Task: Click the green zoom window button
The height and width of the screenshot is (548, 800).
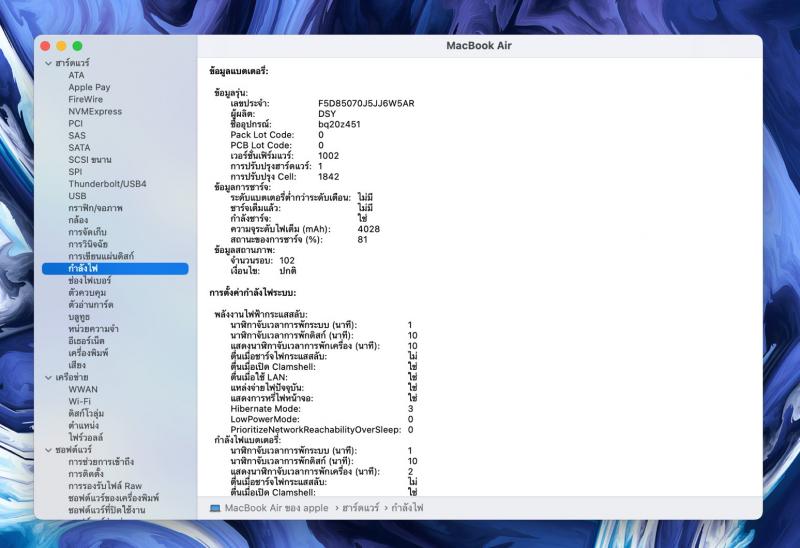Action: [x=78, y=46]
